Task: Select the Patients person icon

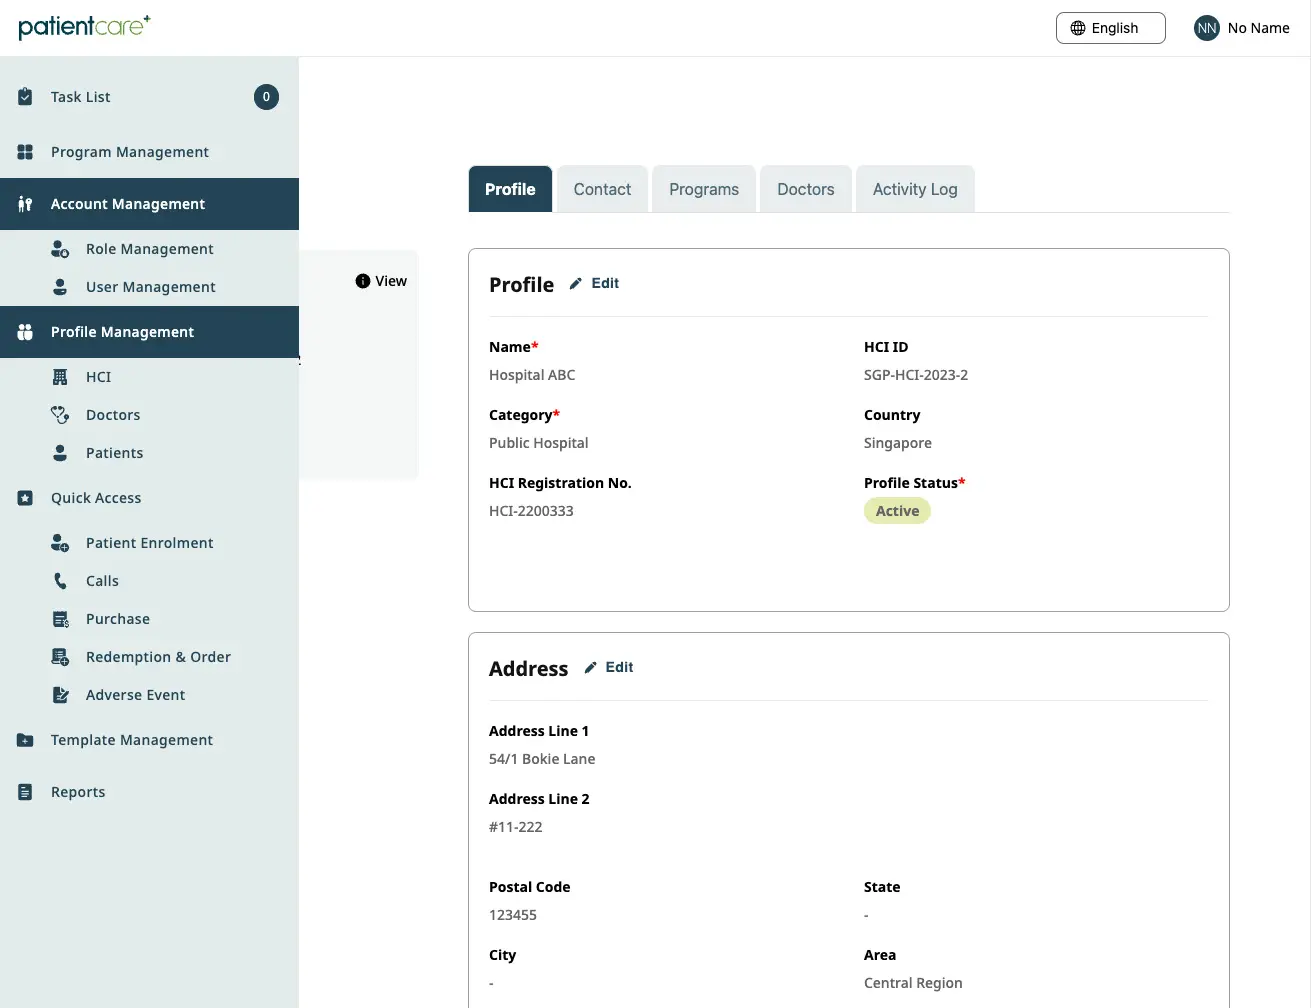Action: 59,452
